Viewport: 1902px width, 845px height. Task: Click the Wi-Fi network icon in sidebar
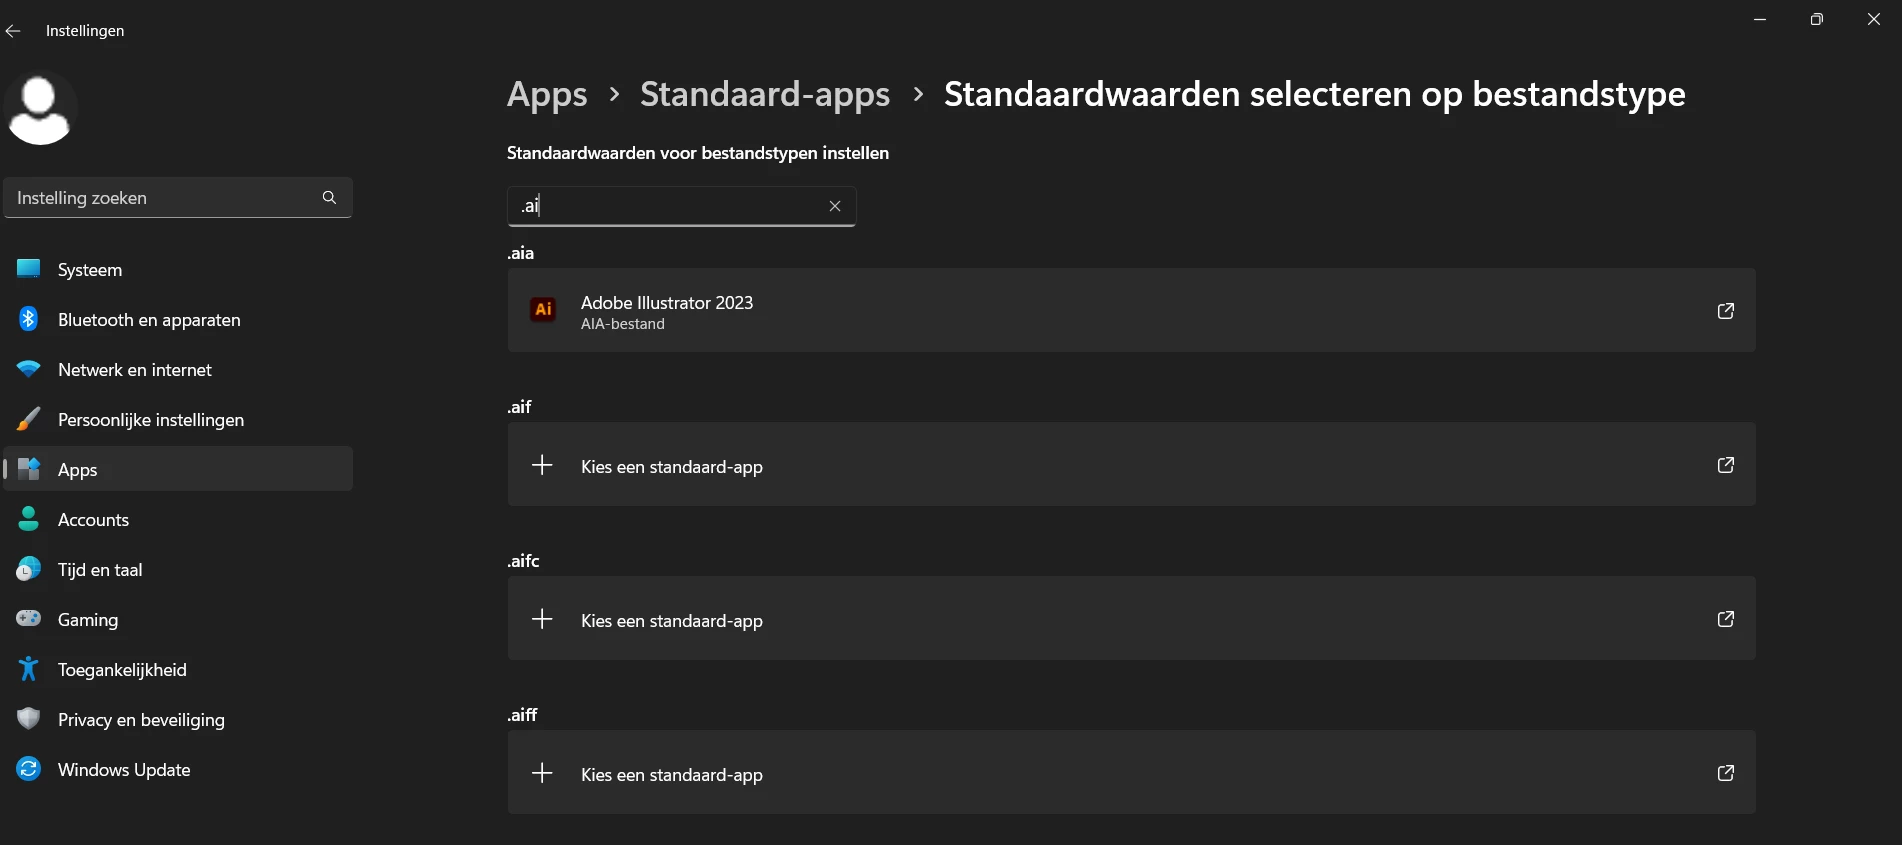point(29,369)
